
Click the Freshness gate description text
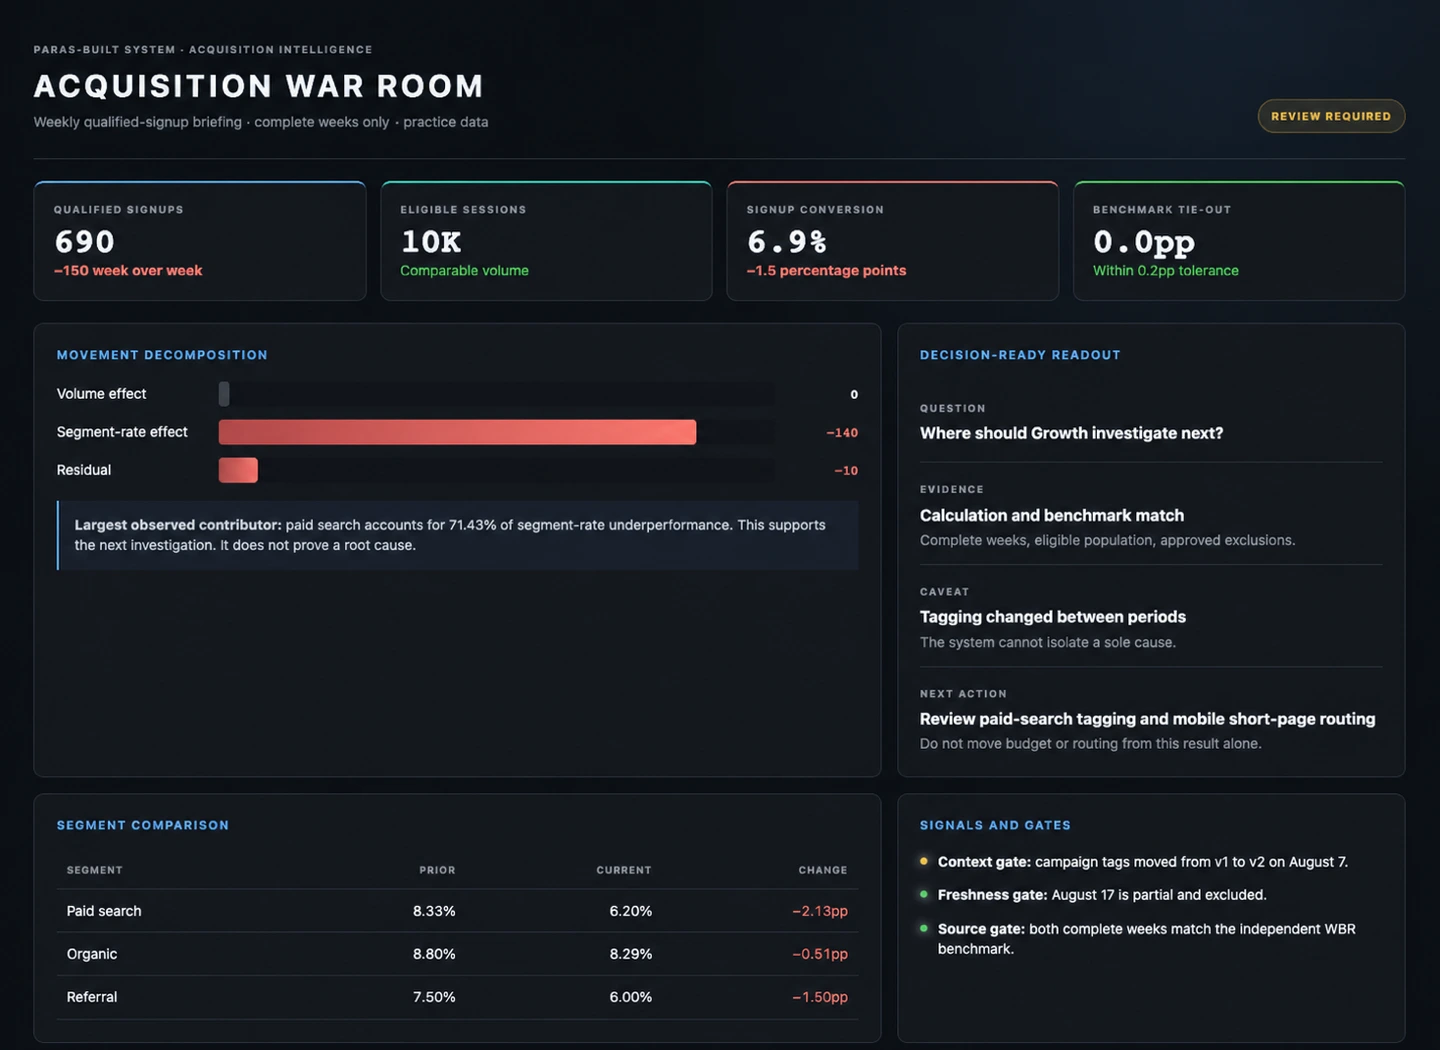(1102, 895)
